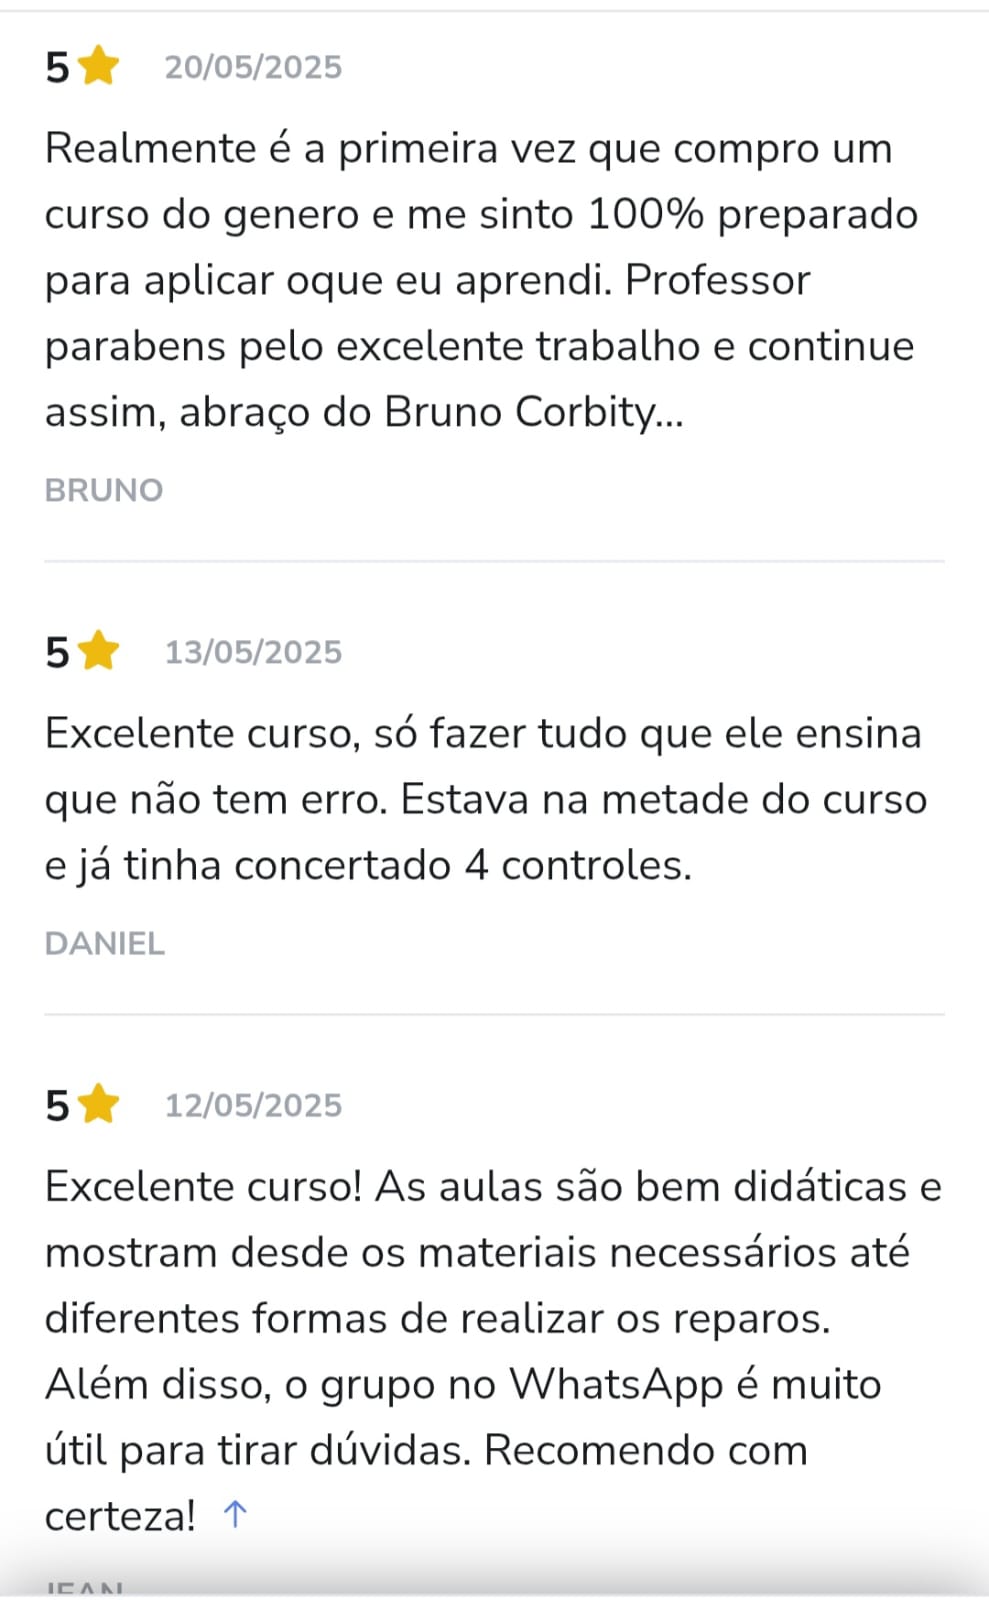Select the 13/05/2025 review date

(253, 652)
